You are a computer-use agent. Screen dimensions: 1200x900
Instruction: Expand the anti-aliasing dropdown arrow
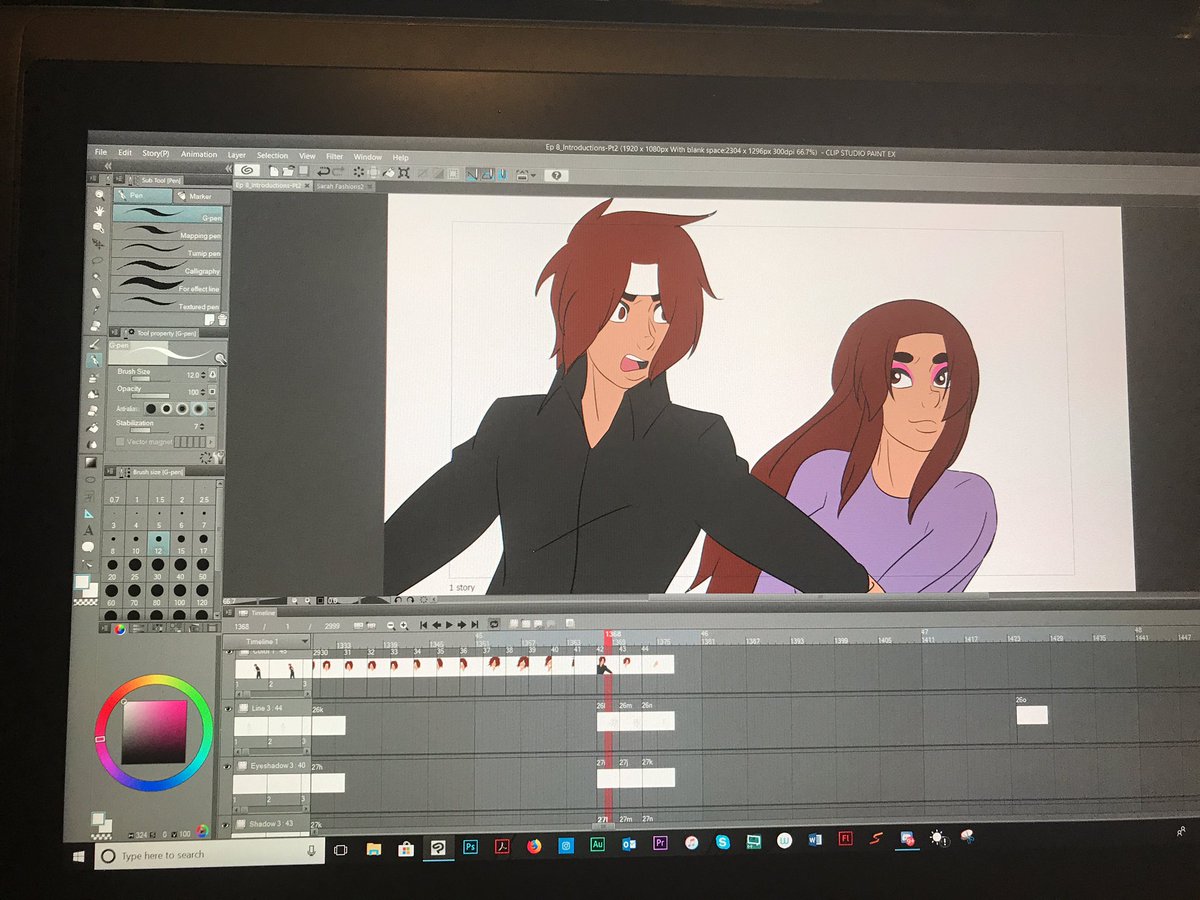point(212,410)
